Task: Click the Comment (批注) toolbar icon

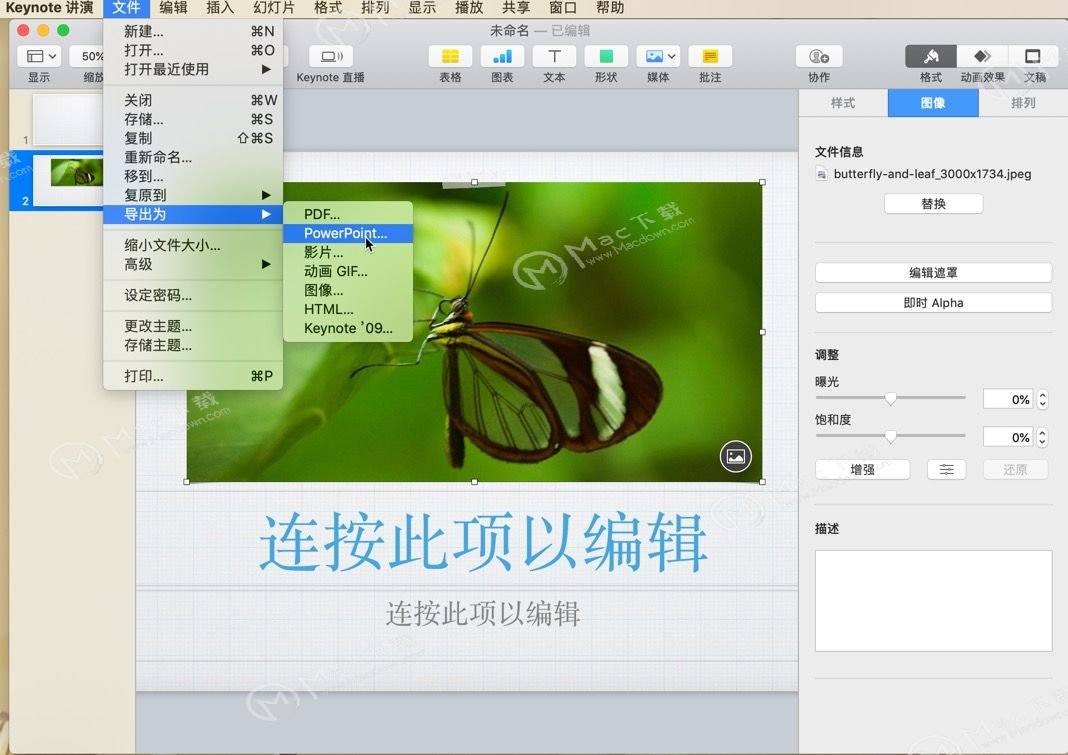Action: tap(710, 57)
